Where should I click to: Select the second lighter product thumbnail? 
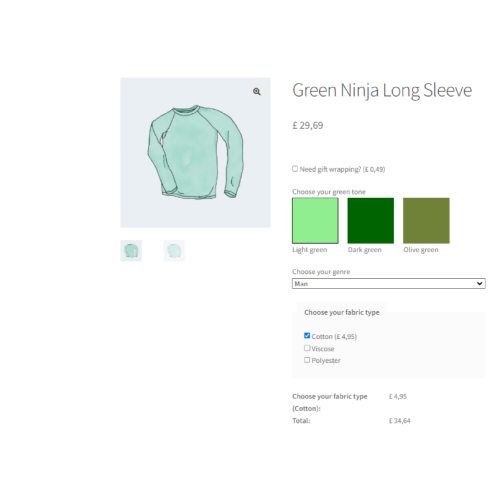click(174, 251)
